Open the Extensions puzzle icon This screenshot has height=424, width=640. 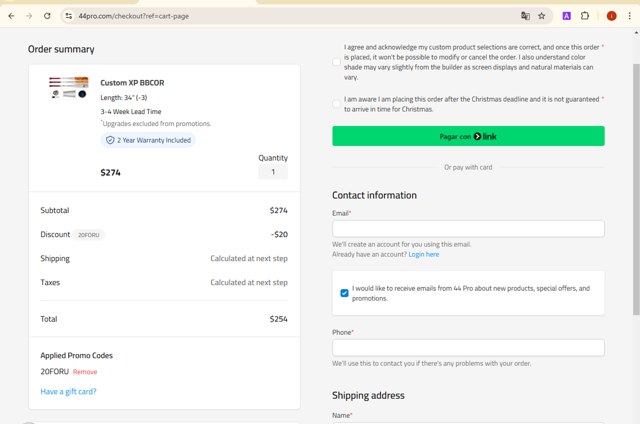(586, 16)
